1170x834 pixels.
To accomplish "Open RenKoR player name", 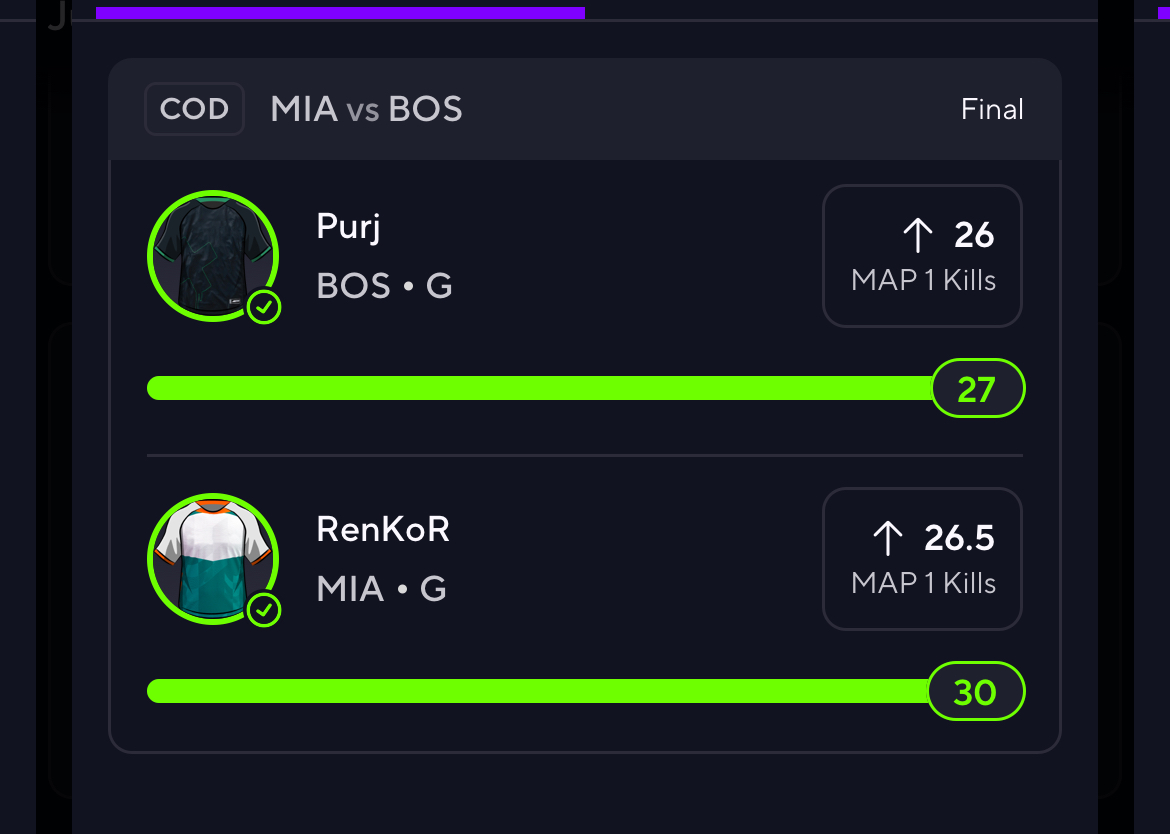I will coord(383,529).
